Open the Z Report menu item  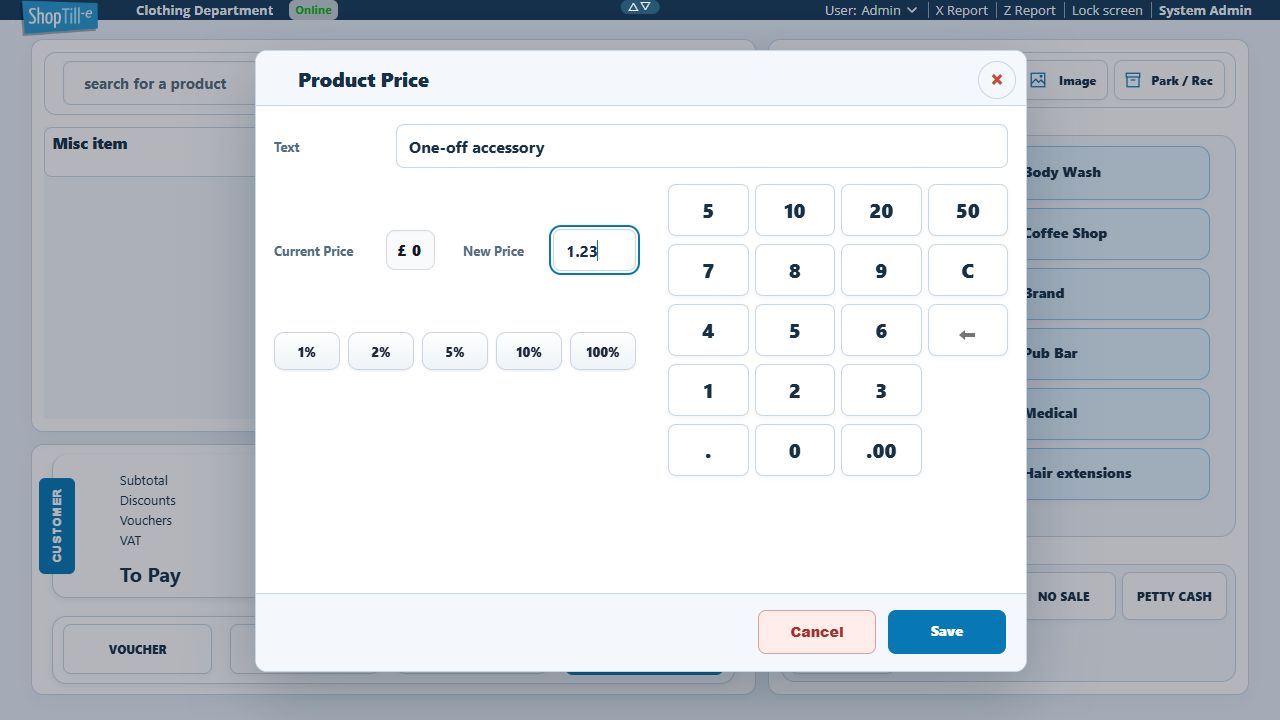[x=1029, y=10]
